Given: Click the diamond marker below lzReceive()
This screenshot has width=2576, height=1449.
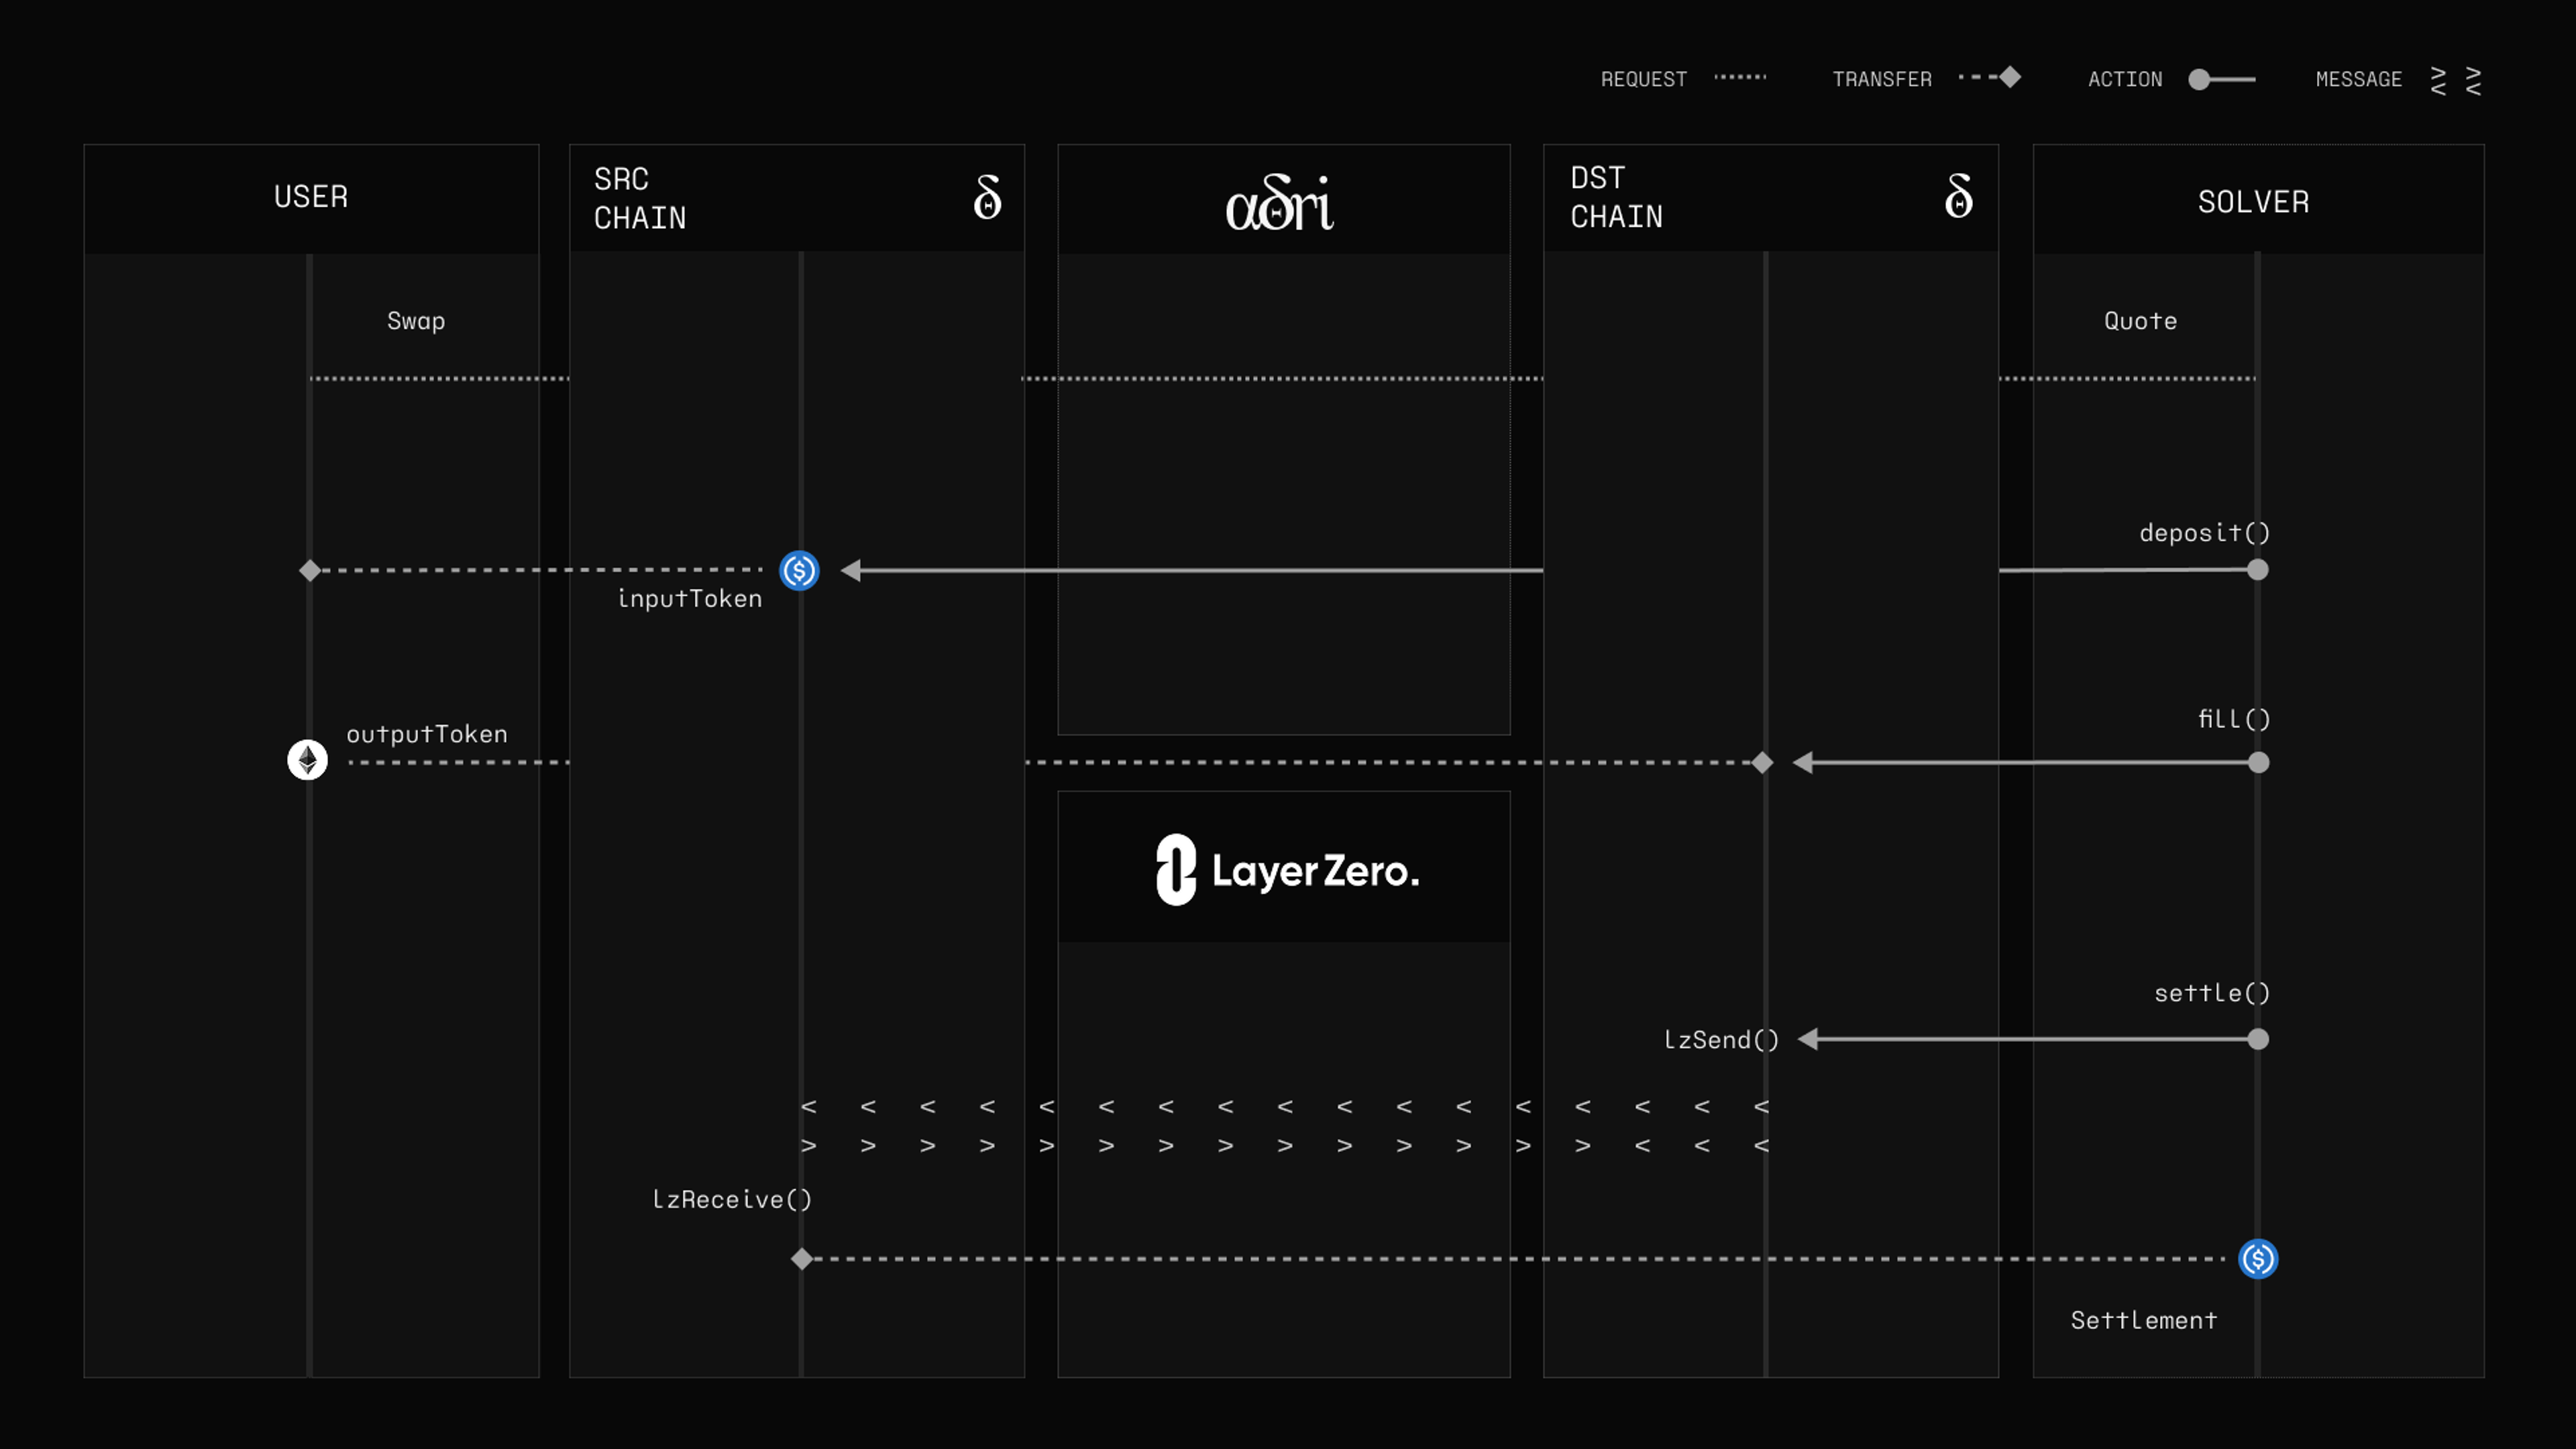Looking at the screenshot, I should point(802,1259).
